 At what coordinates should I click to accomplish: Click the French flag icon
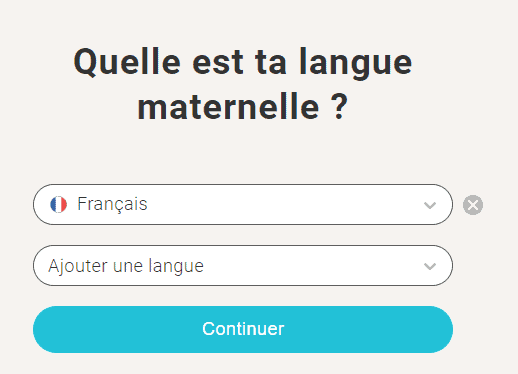(58, 204)
